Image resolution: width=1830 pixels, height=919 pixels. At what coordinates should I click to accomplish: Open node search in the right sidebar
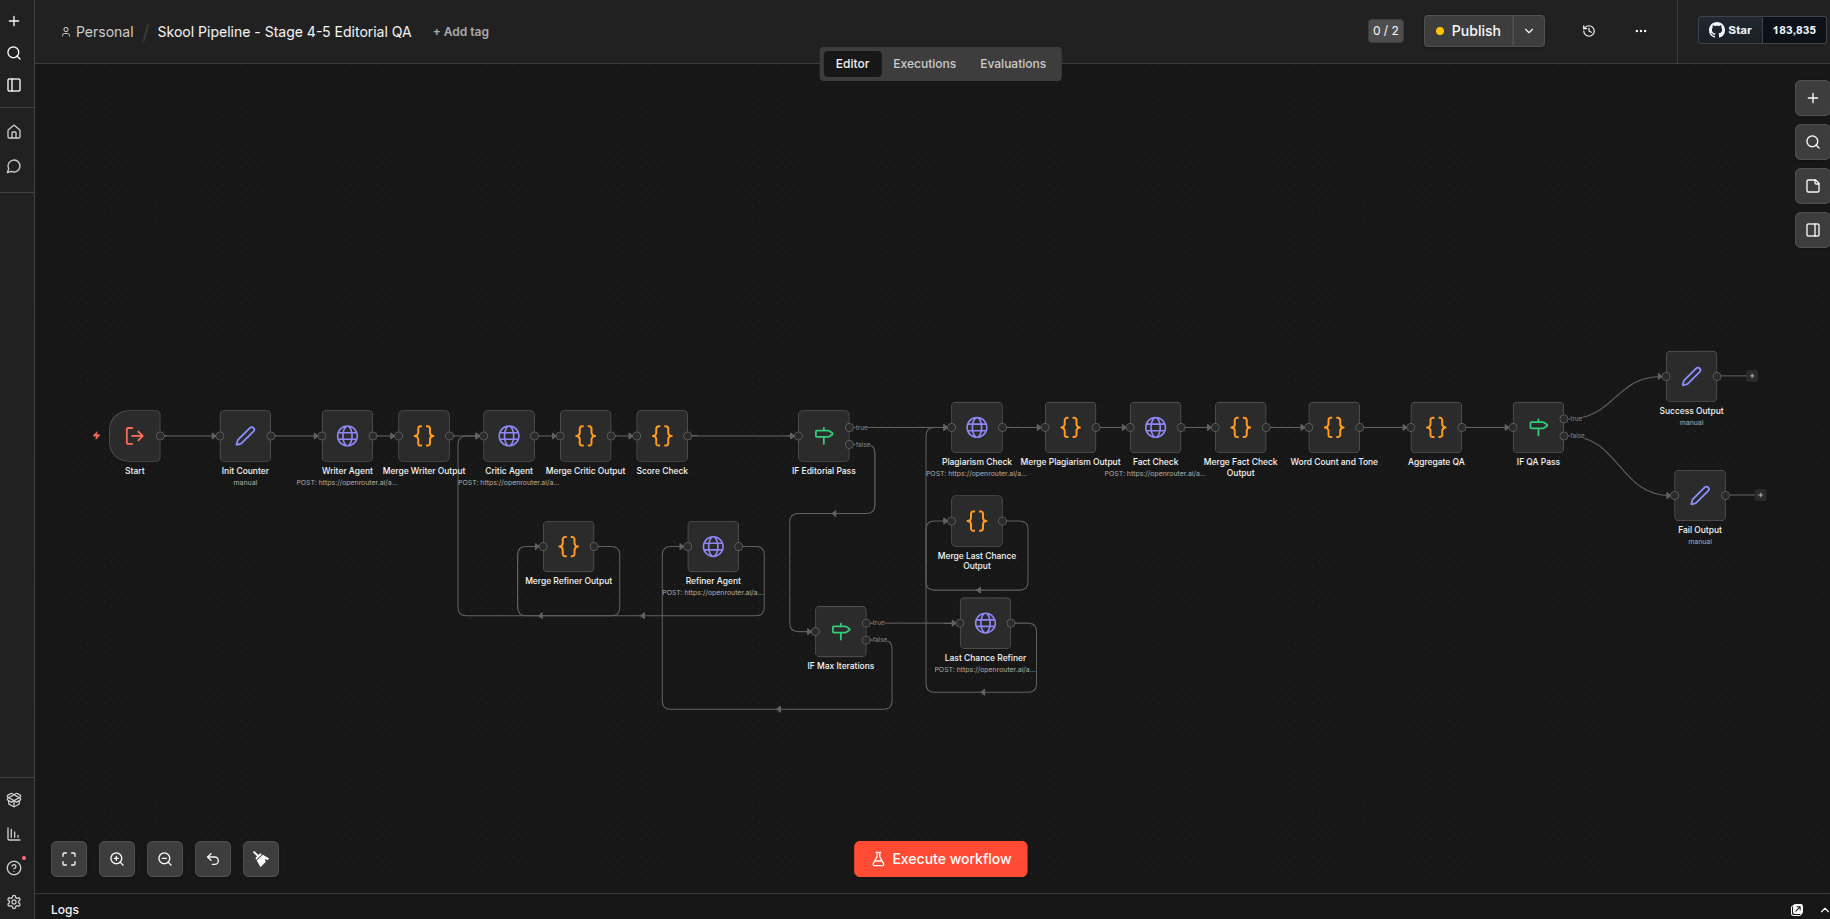1811,142
